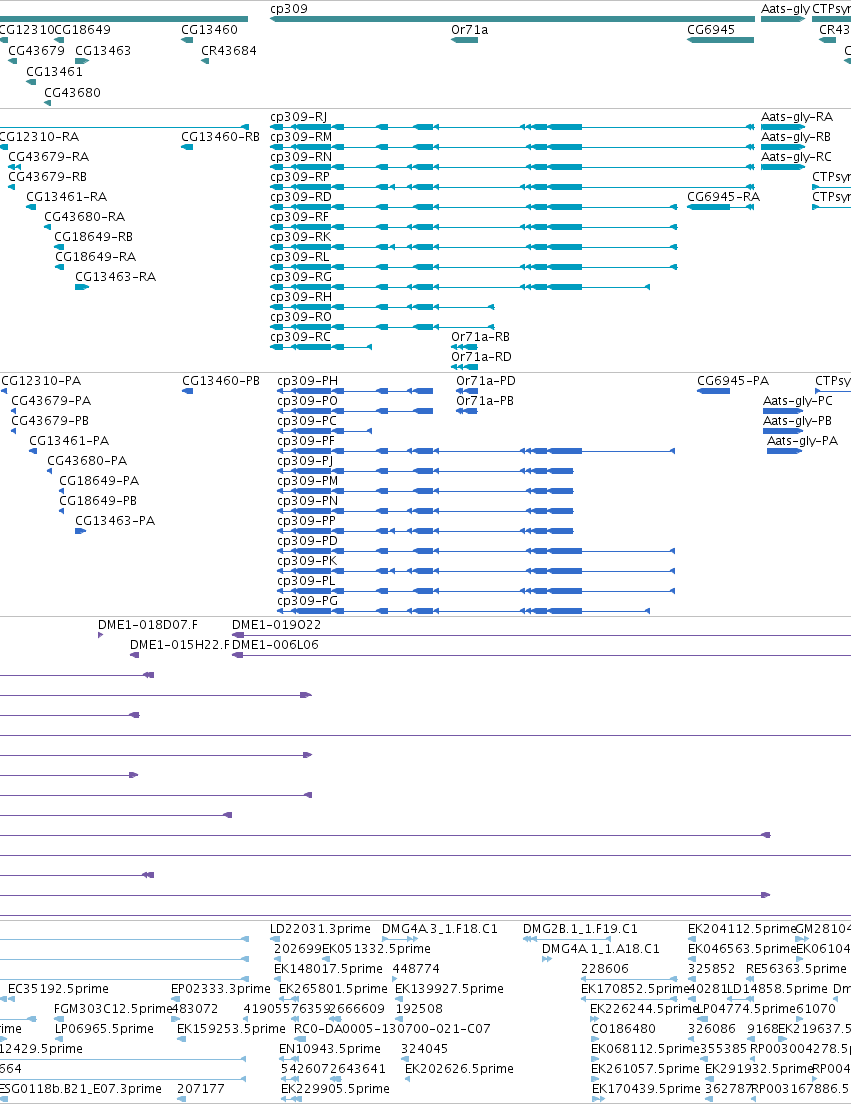
Task: Select protein cp309-PJ
Action: tap(305, 461)
